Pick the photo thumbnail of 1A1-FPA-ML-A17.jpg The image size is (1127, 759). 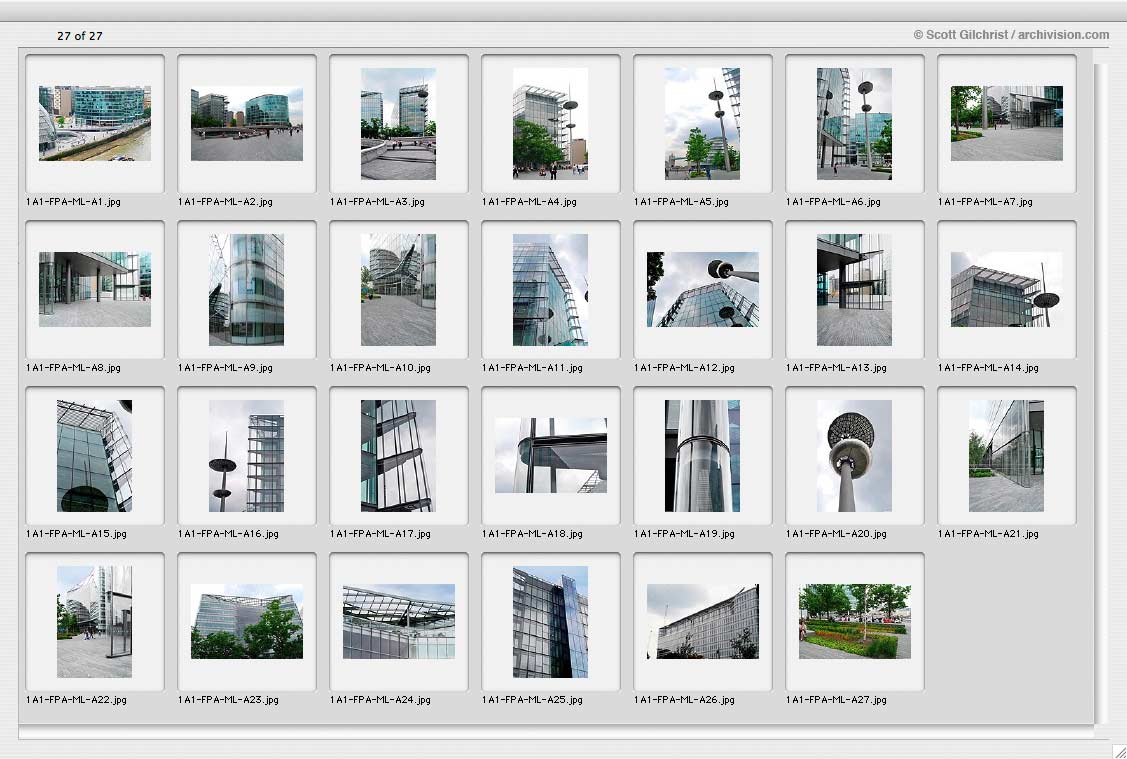tap(398, 456)
